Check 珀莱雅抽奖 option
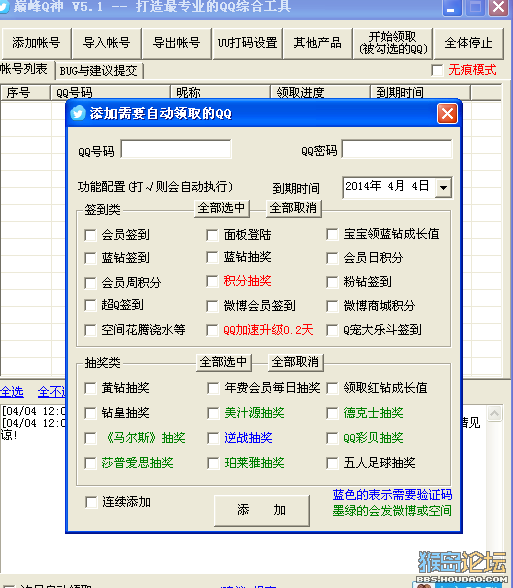513x588 pixels. [213, 463]
